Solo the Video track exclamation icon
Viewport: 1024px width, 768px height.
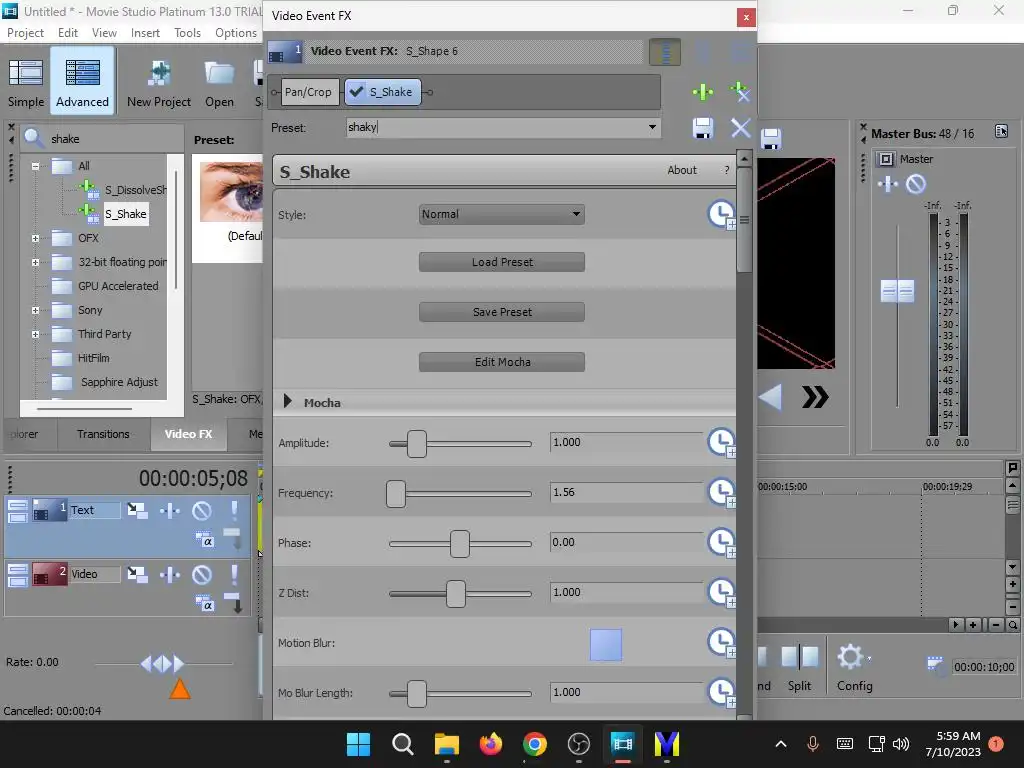pyautogui.click(x=234, y=574)
